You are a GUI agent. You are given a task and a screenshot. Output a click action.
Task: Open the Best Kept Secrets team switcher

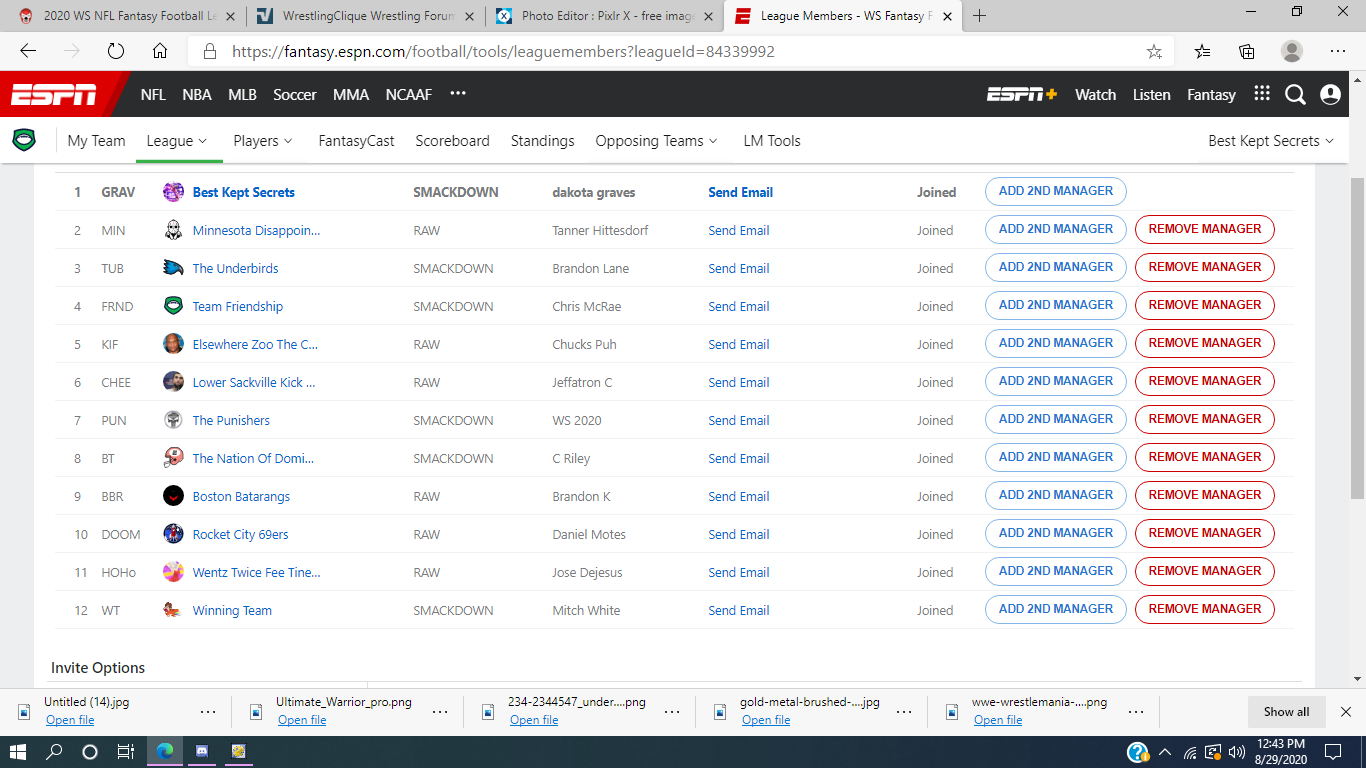coord(1271,141)
